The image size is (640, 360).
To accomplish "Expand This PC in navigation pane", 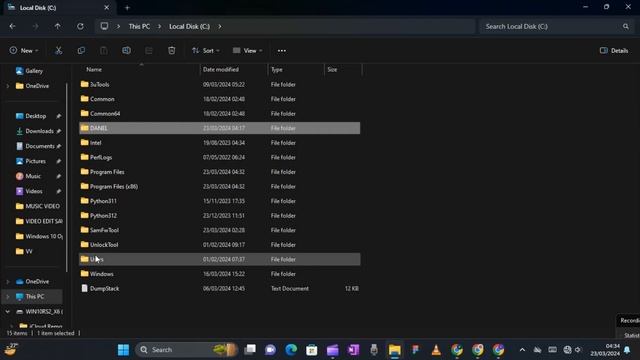I will [8, 297].
